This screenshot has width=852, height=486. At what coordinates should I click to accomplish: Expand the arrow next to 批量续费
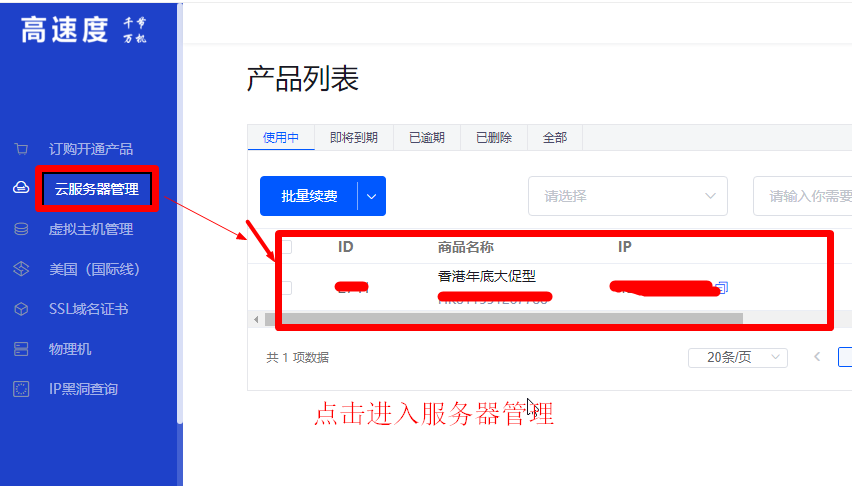pos(372,196)
